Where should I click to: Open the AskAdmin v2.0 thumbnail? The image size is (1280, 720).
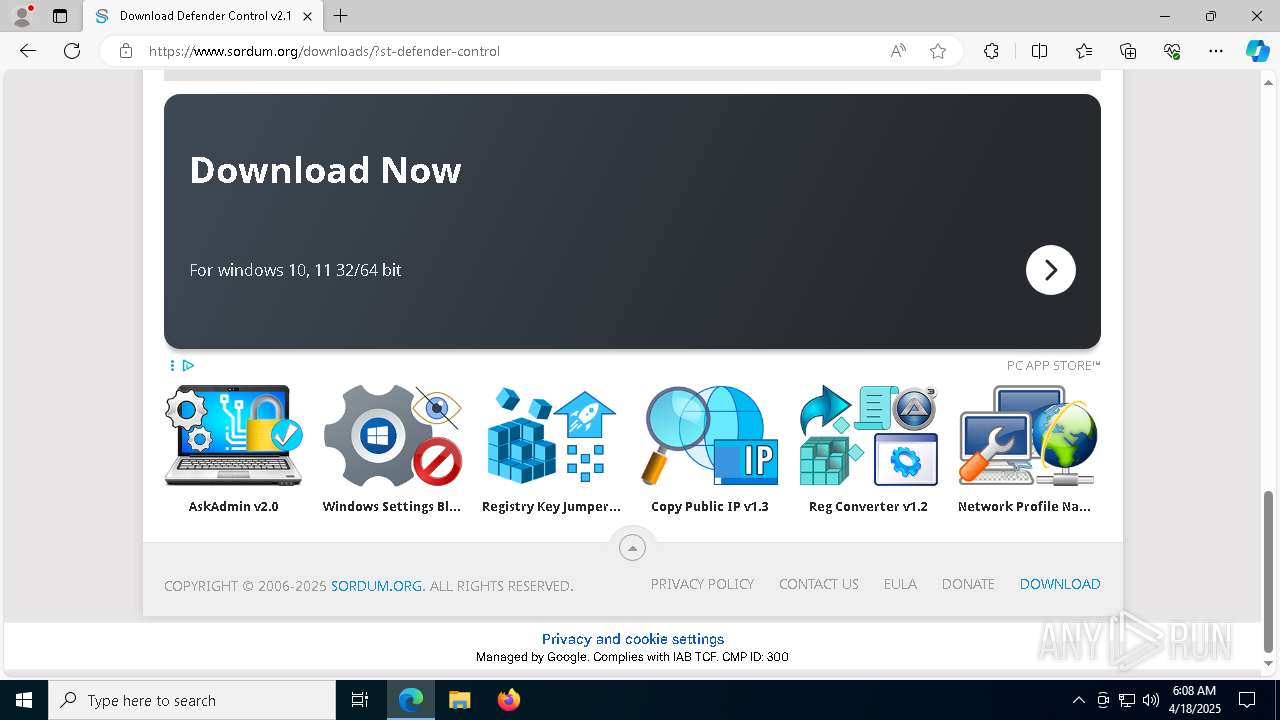[233, 435]
